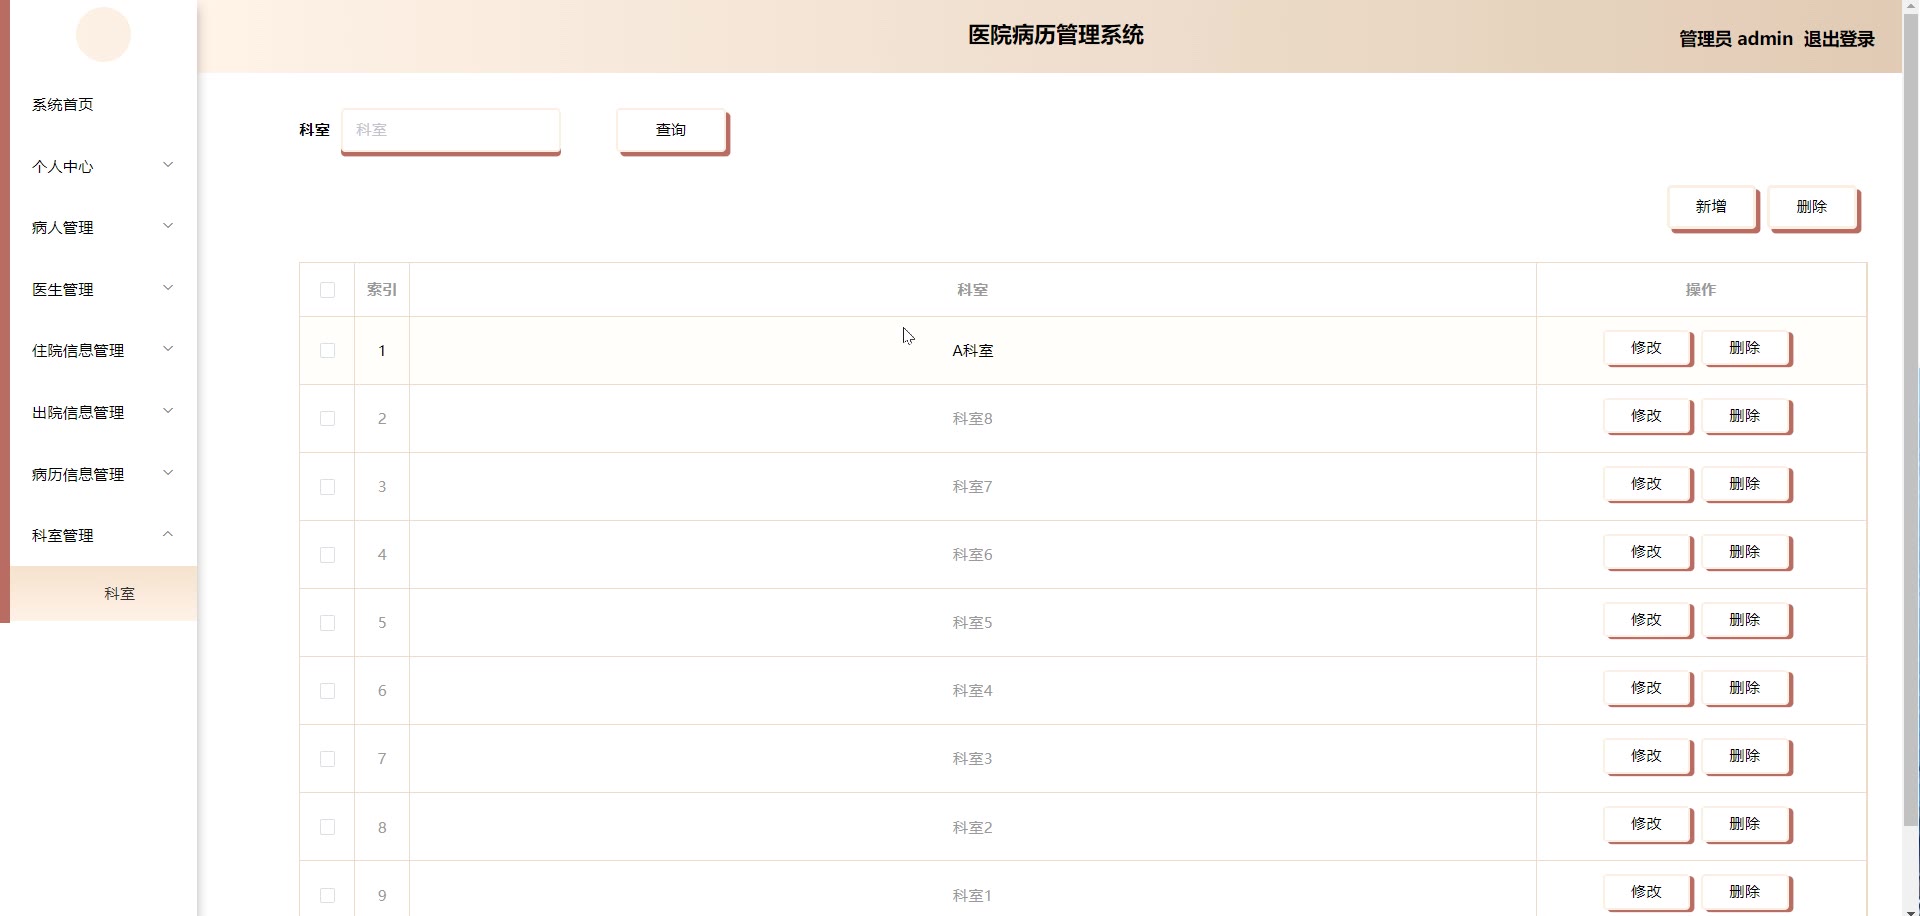Click 修改 for 科室7
1920x916 pixels.
1647,484
